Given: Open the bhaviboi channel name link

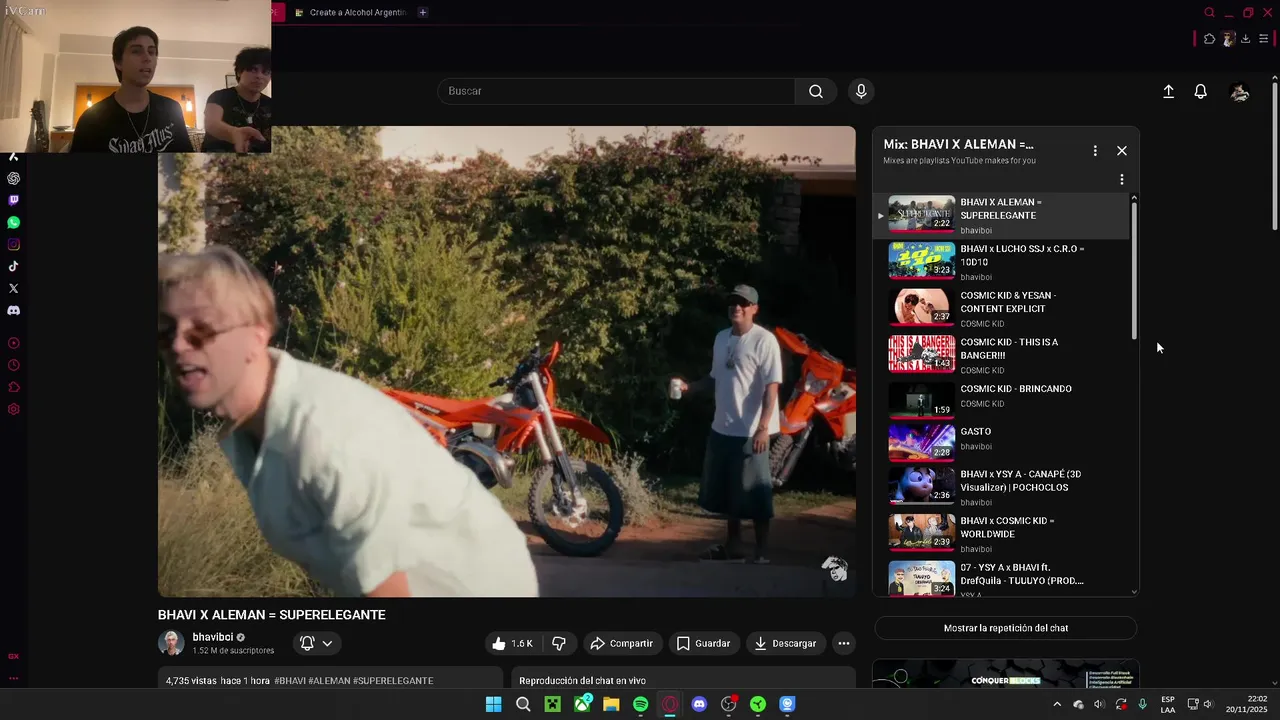Looking at the screenshot, I should (x=213, y=637).
